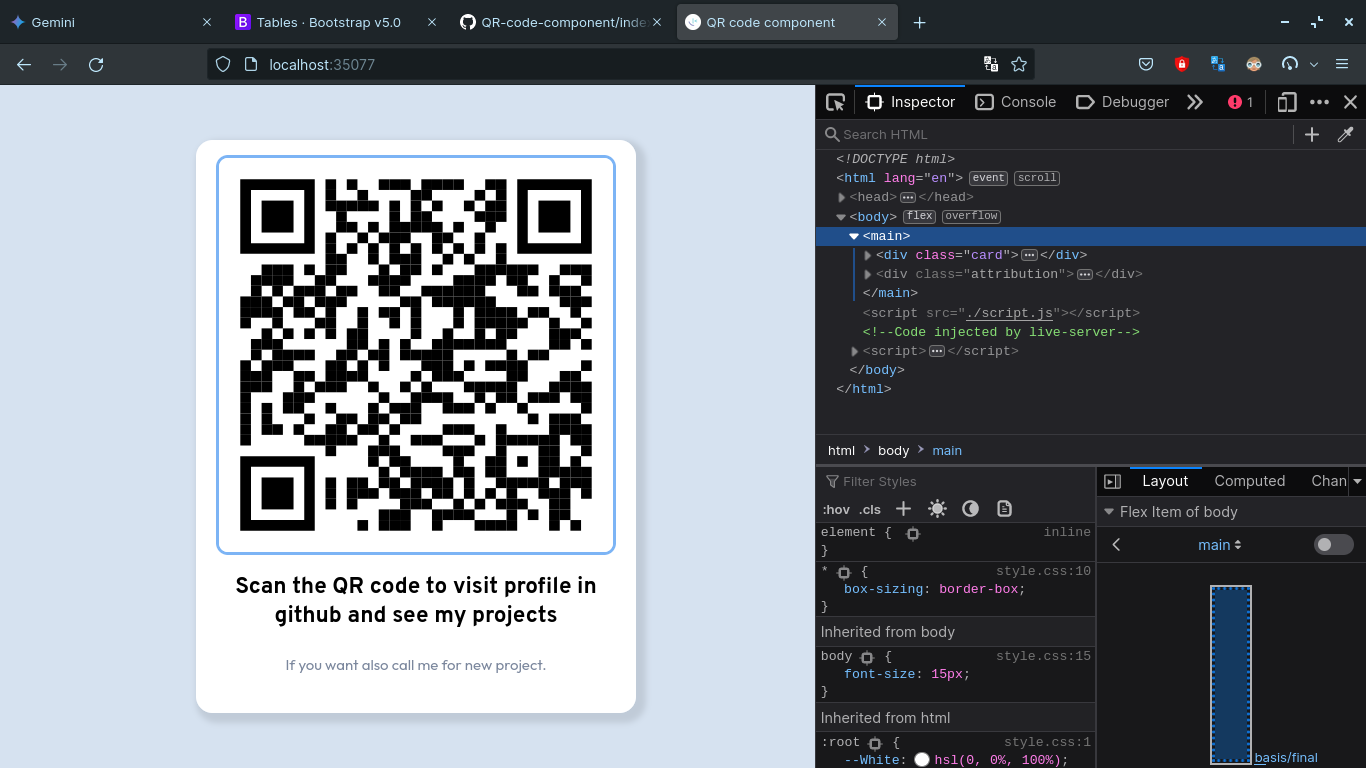Toggle the :hov pseudo-class panel
The image size is (1366, 768).
[x=836, y=509]
